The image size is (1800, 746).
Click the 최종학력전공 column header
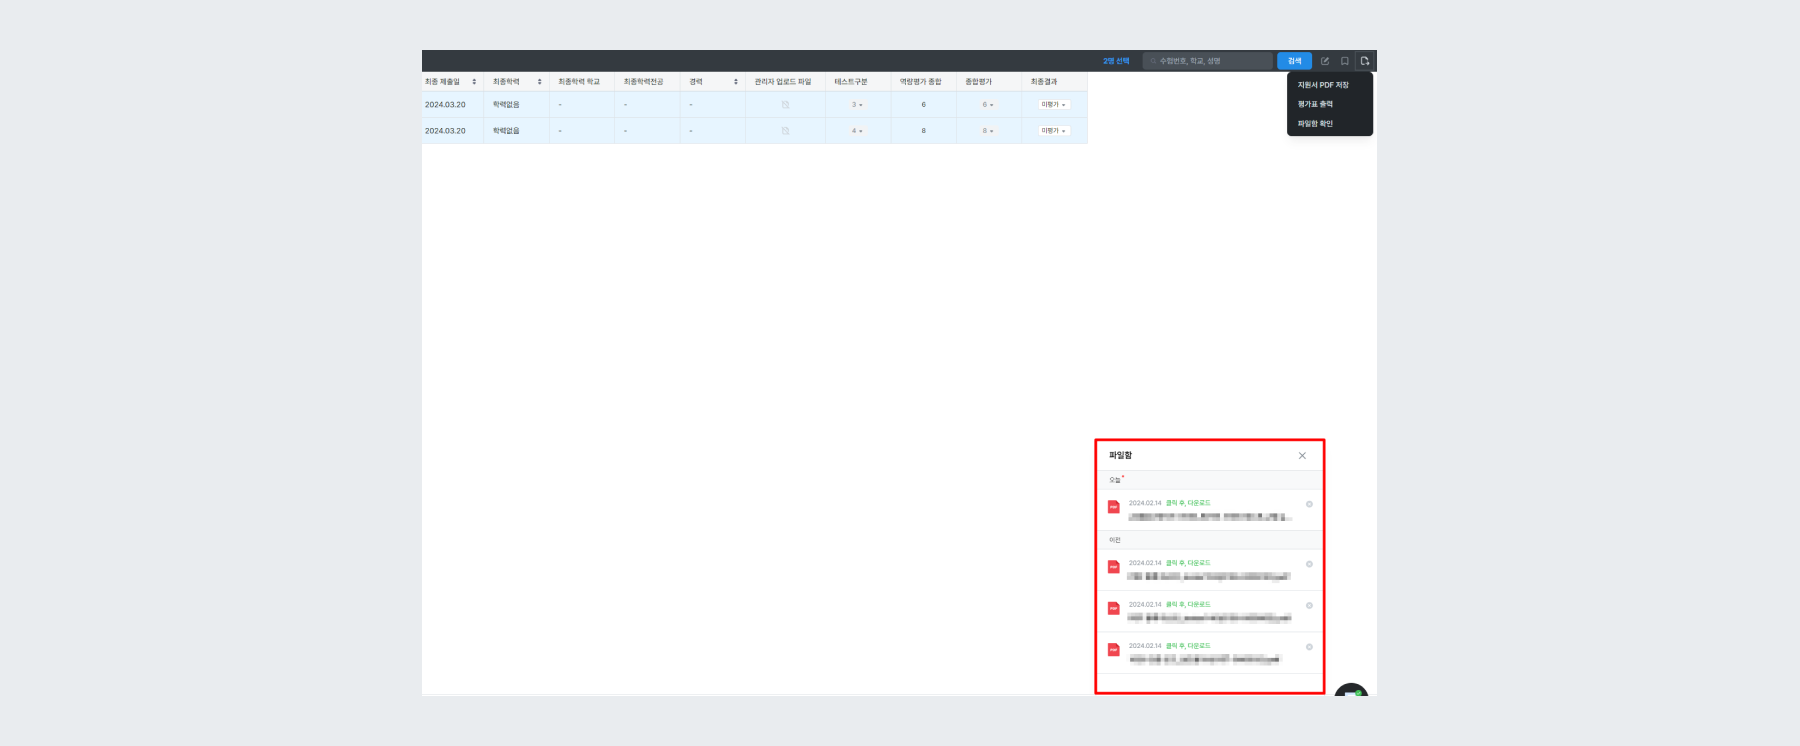pyautogui.click(x=643, y=82)
